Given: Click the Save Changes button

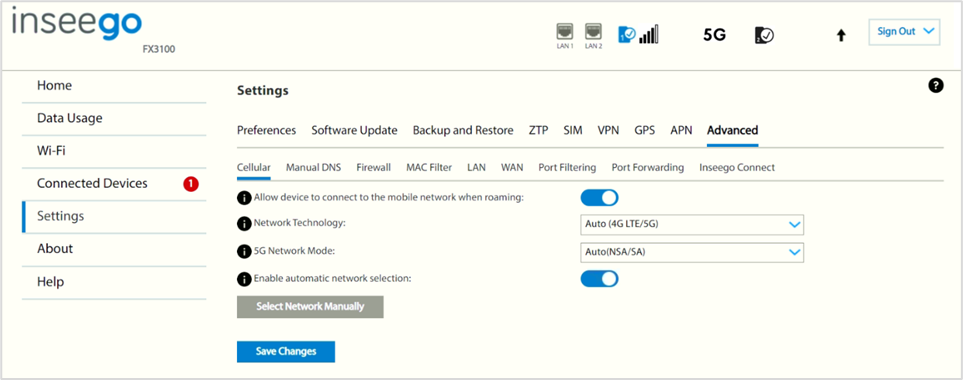Looking at the screenshot, I should (x=286, y=352).
